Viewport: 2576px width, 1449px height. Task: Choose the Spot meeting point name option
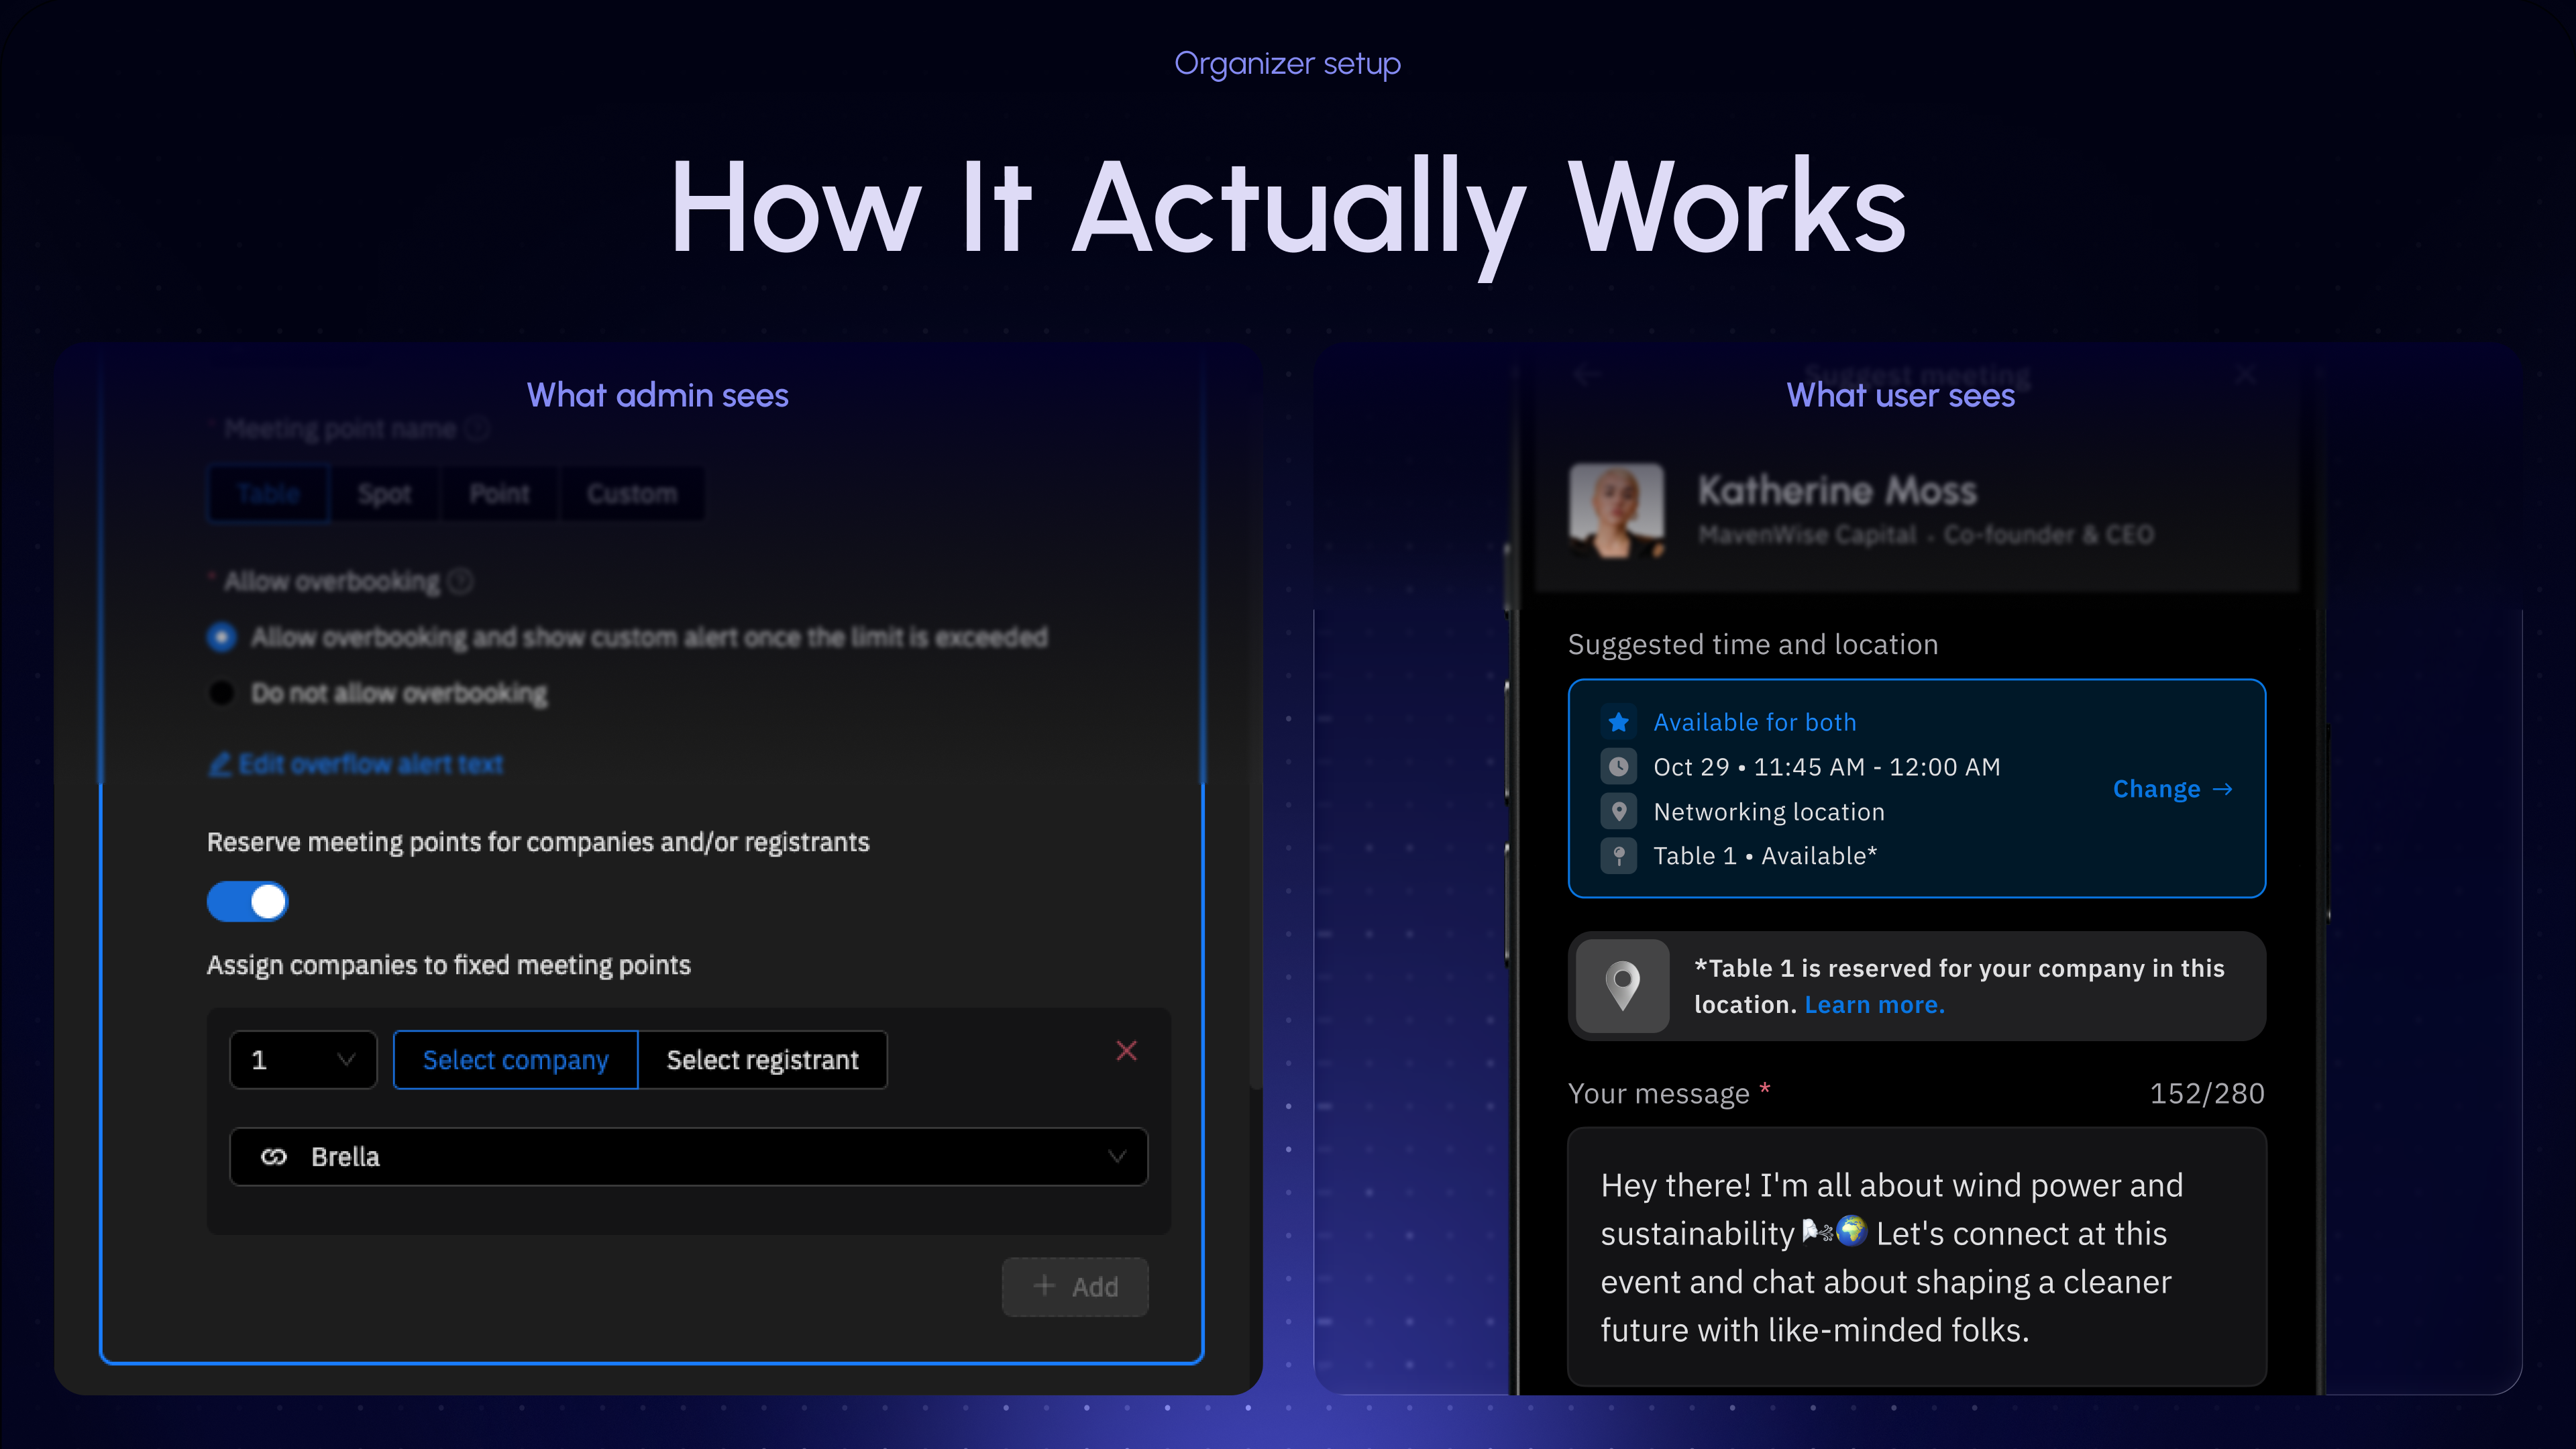tap(384, 494)
